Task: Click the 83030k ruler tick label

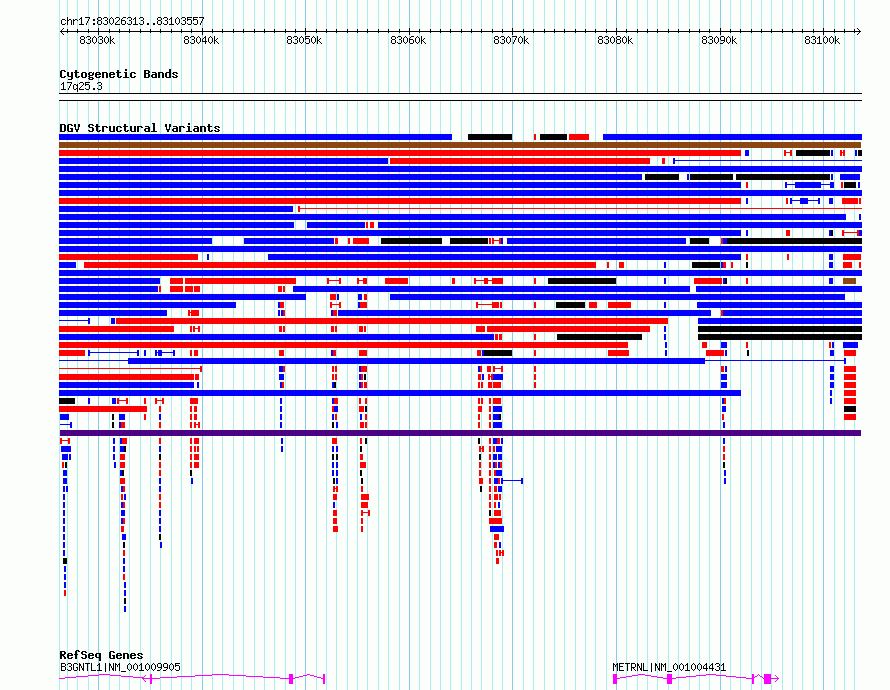Action: coord(97,40)
